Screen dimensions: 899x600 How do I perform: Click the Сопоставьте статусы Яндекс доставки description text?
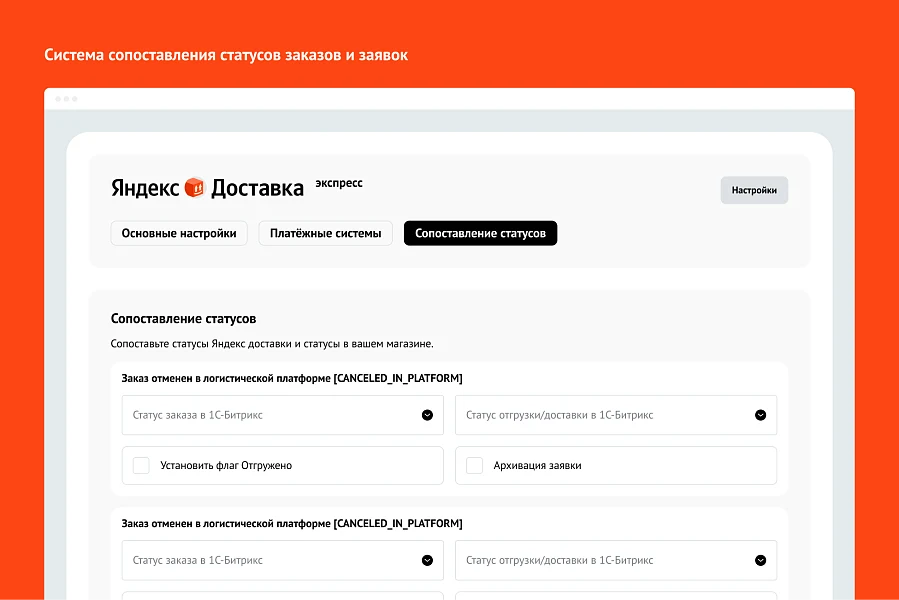click(272, 344)
